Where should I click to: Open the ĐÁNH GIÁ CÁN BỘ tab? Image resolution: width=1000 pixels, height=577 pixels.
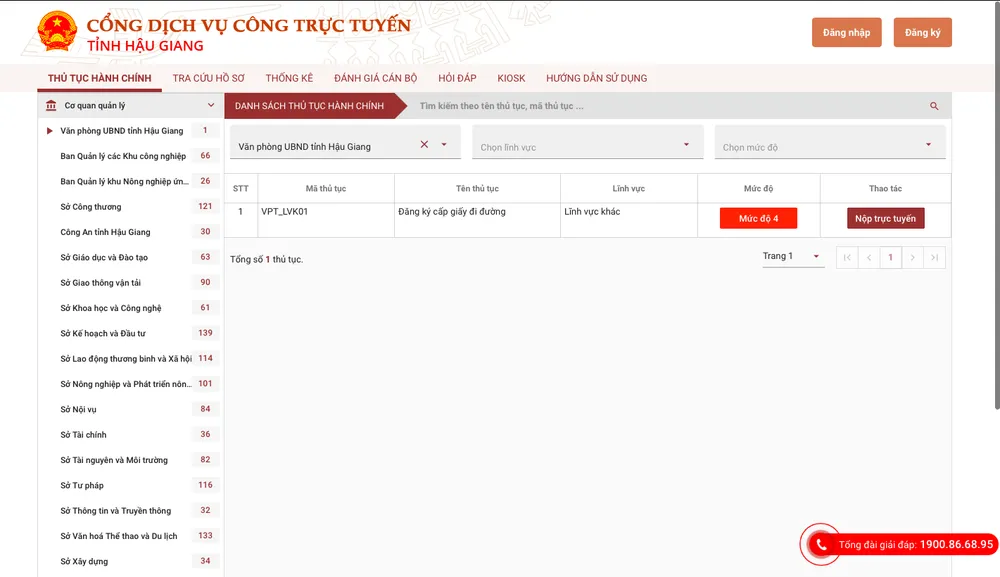[x=375, y=78]
